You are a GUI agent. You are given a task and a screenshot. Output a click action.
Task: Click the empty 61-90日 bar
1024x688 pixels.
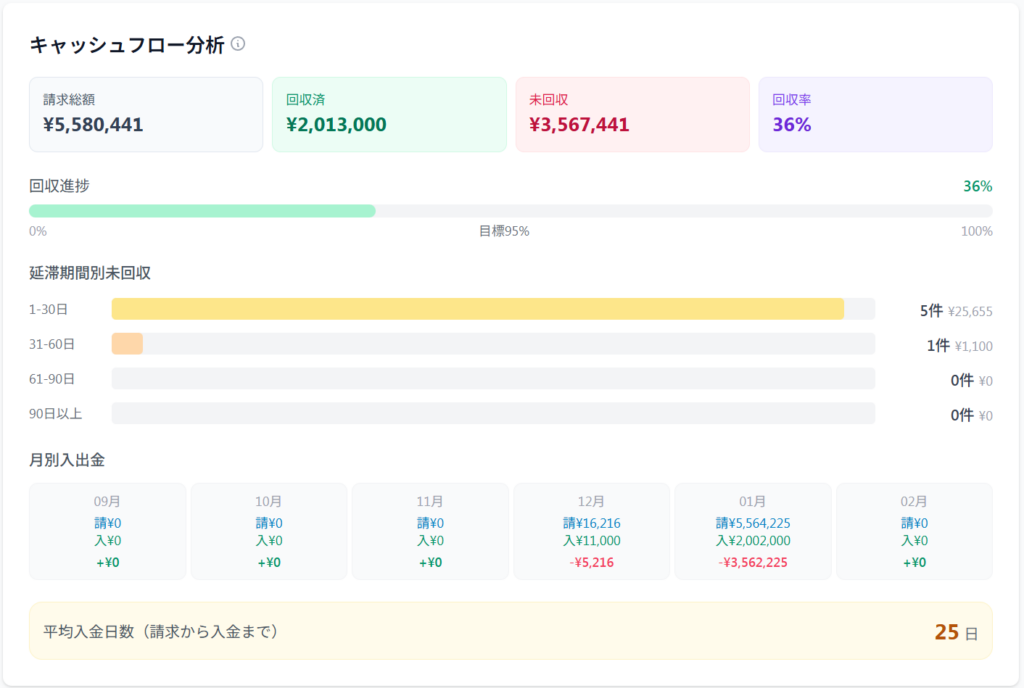[x=493, y=379]
